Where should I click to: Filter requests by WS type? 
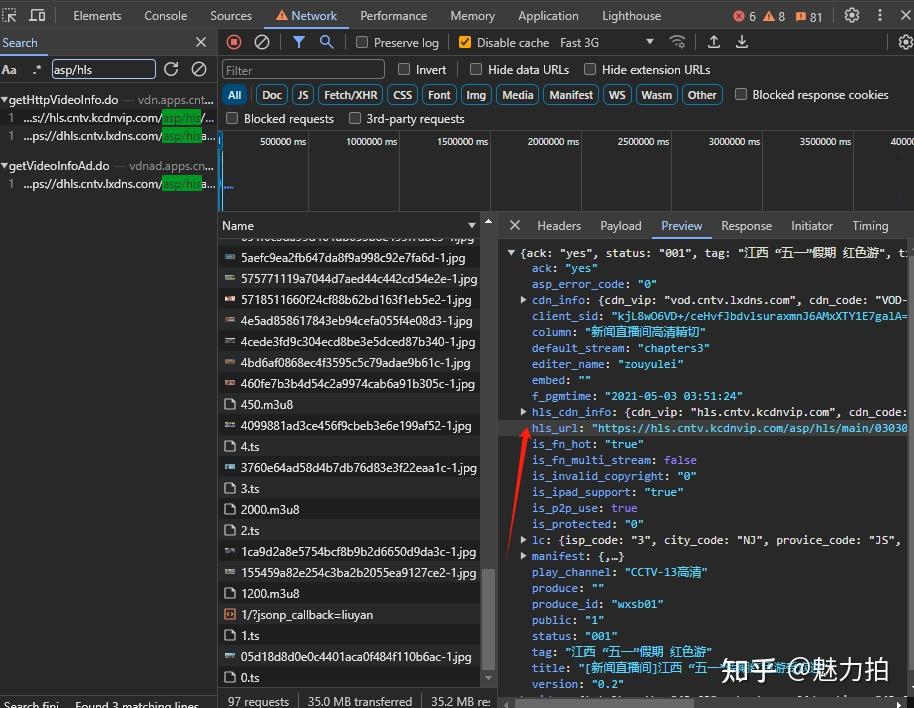click(617, 95)
